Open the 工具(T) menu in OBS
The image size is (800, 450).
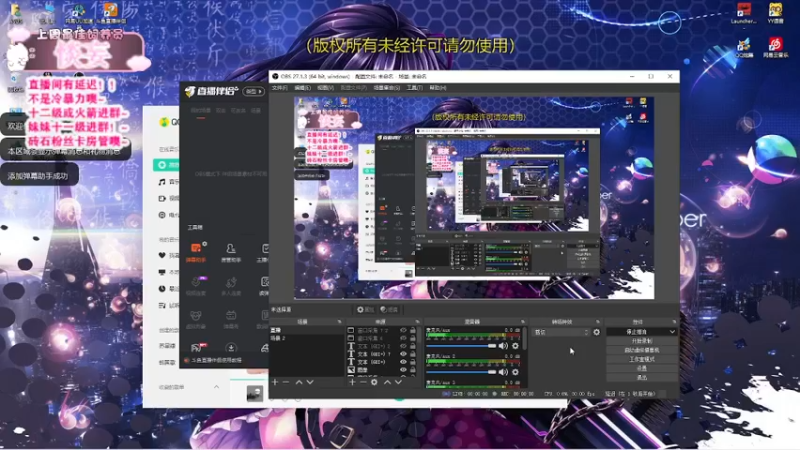click(x=414, y=88)
